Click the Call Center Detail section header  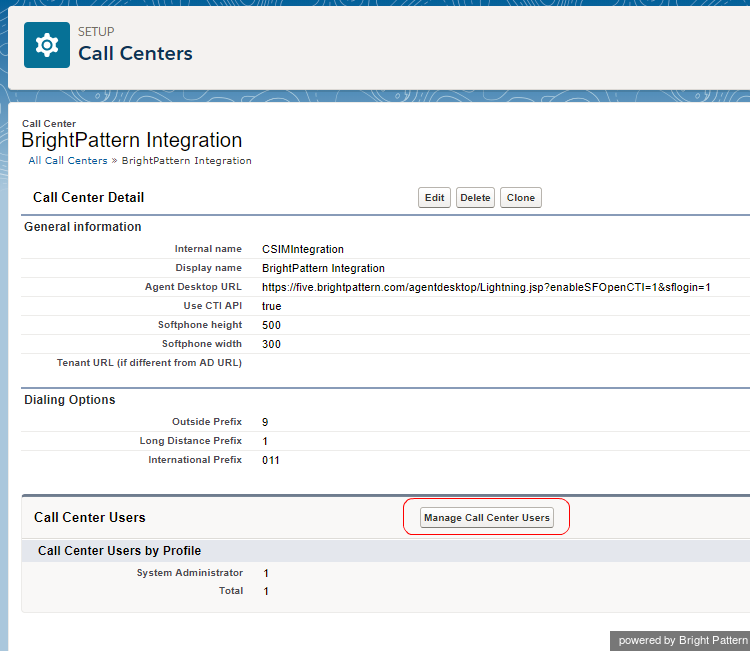[x=88, y=198]
